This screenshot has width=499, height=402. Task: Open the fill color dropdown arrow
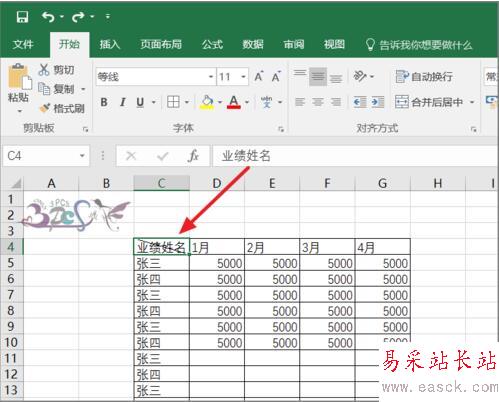(x=220, y=102)
